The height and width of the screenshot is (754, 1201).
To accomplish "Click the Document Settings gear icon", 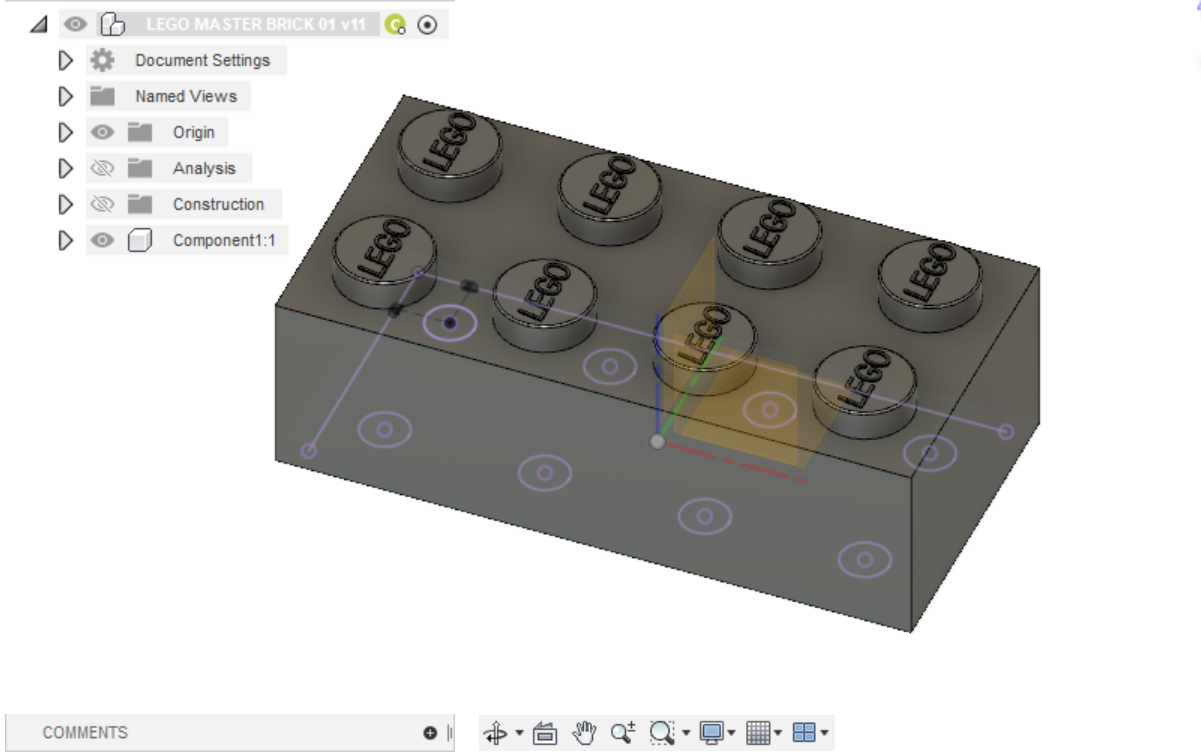I will pos(103,60).
